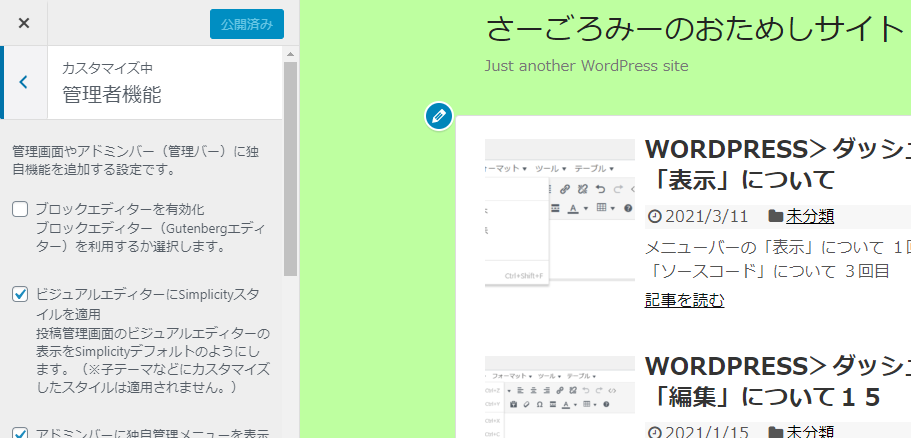Click the first post's editor screenshot thumbnail
The height and width of the screenshot is (438, 911).
(x=559, y=213)
